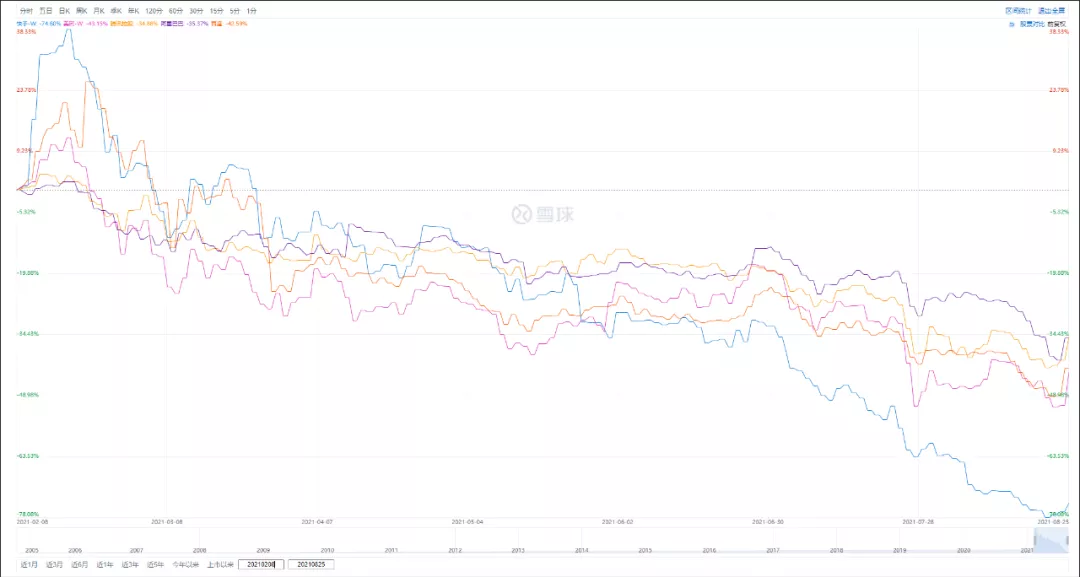Image resolution: width=1080 pixels, height=577 pixels.
Task: Select the 今年以来 year-to-date range
Action: tap(185, 564)
